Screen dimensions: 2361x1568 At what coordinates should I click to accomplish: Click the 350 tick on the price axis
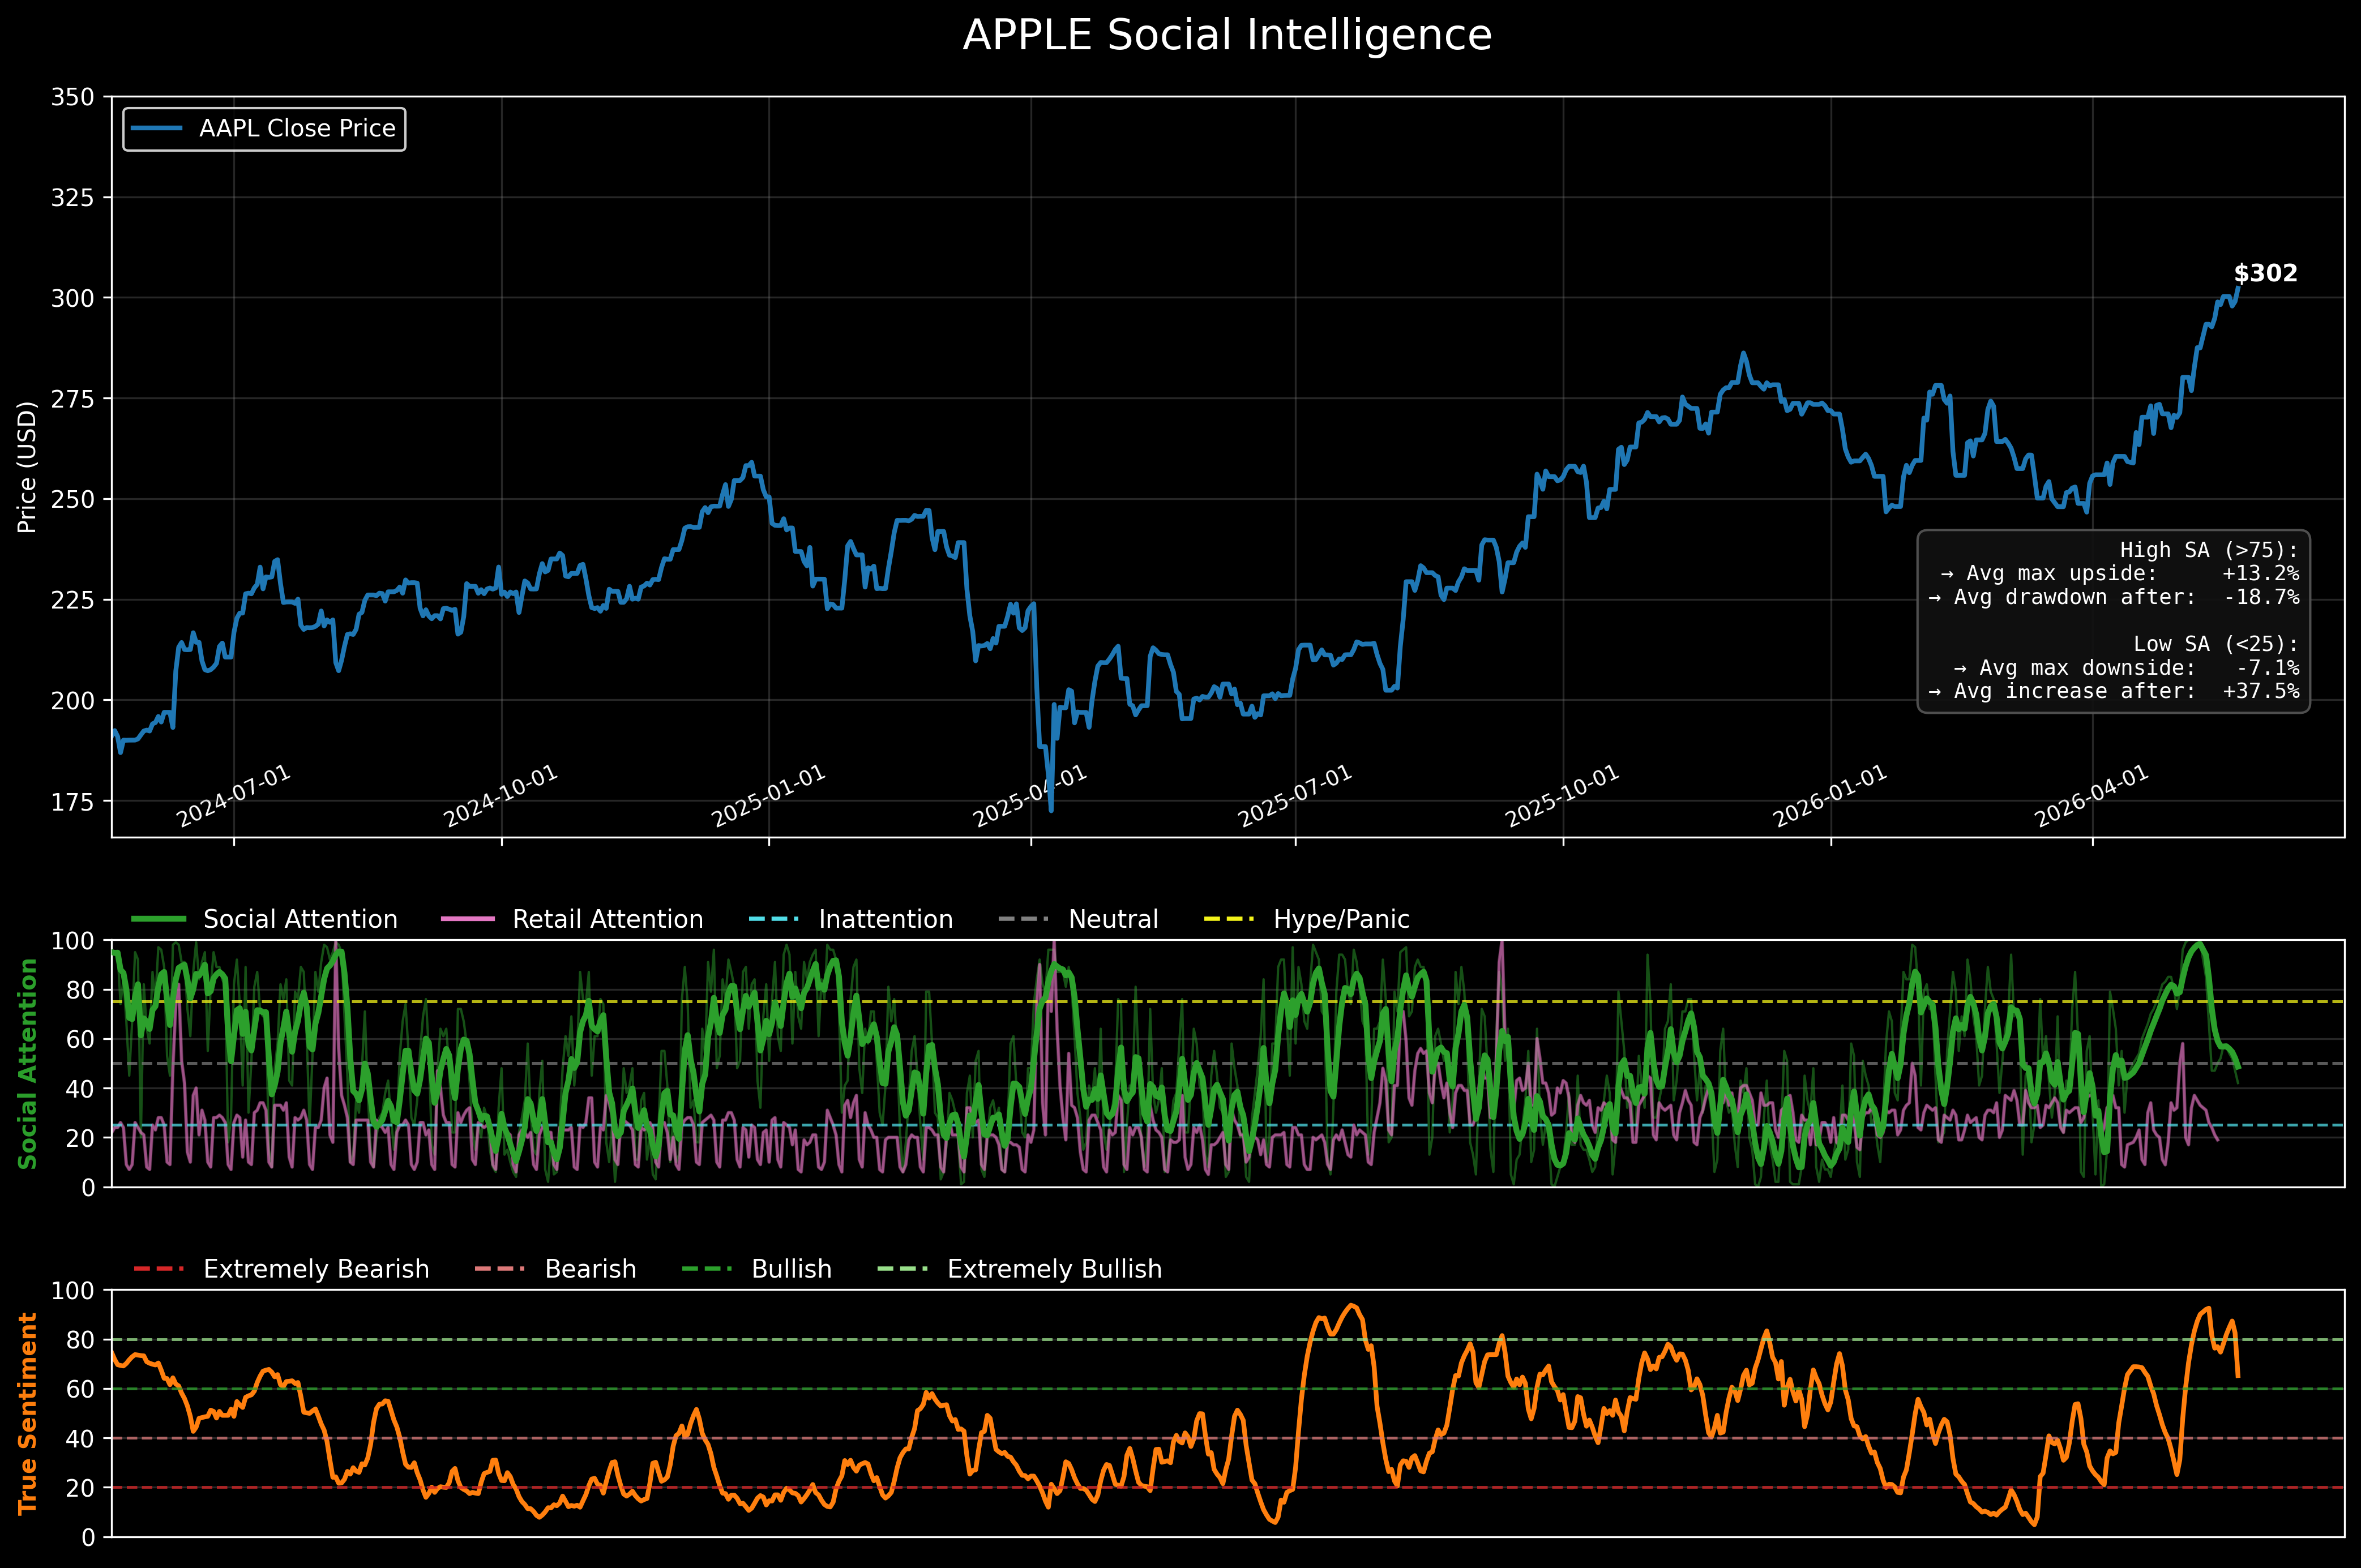click(x=73, y=97)
